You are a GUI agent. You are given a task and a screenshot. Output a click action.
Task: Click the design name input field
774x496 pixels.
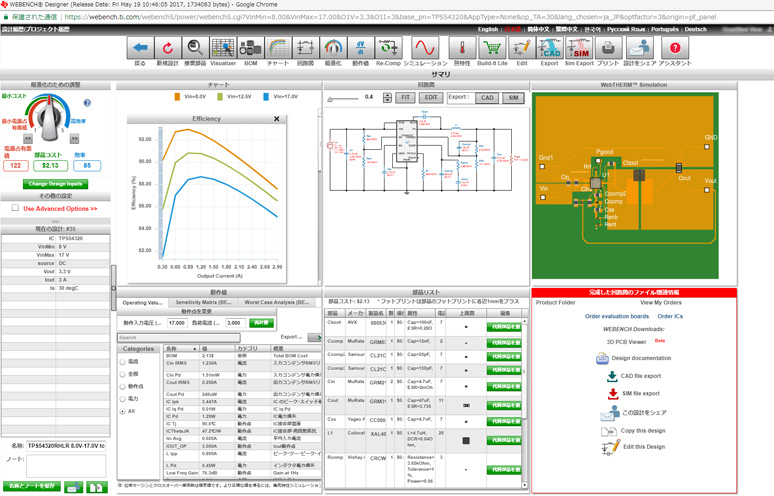66,446
